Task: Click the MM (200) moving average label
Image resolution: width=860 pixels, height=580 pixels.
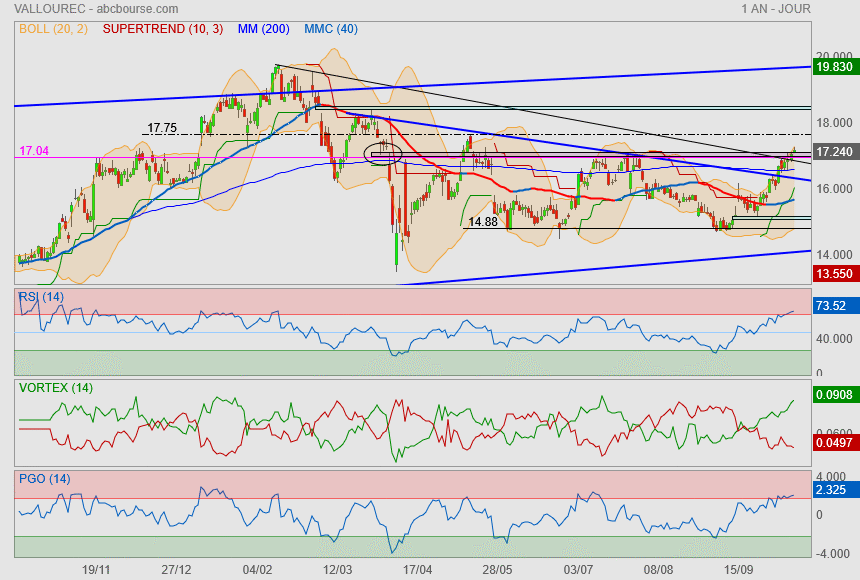Action: 263,29
